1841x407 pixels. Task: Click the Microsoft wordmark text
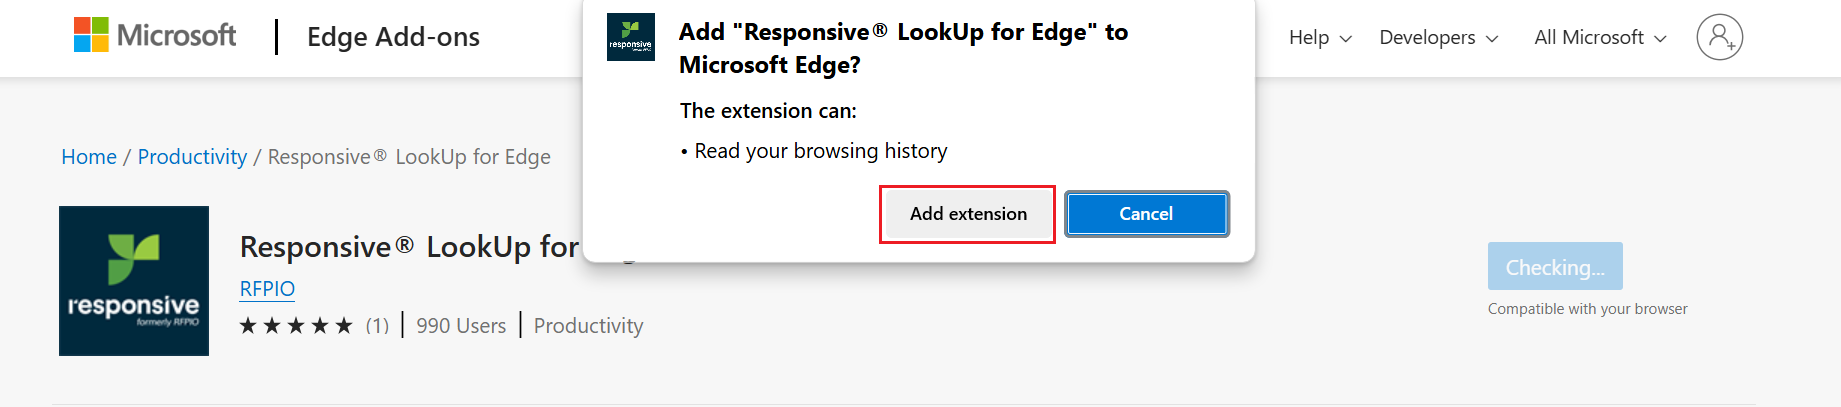176,36
